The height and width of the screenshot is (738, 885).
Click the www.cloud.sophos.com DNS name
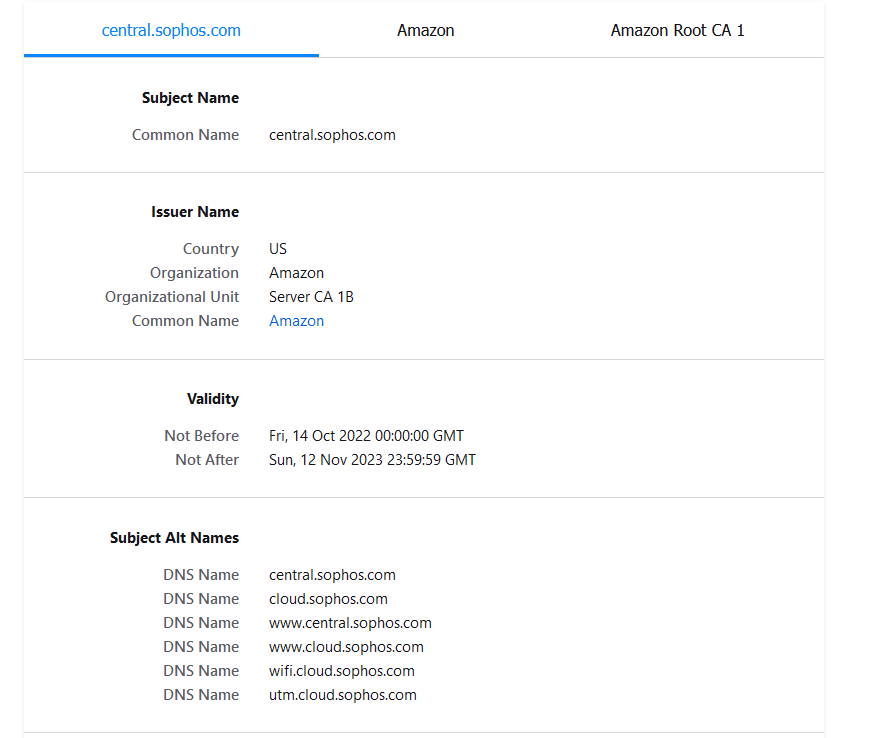[x=347, y=647]
